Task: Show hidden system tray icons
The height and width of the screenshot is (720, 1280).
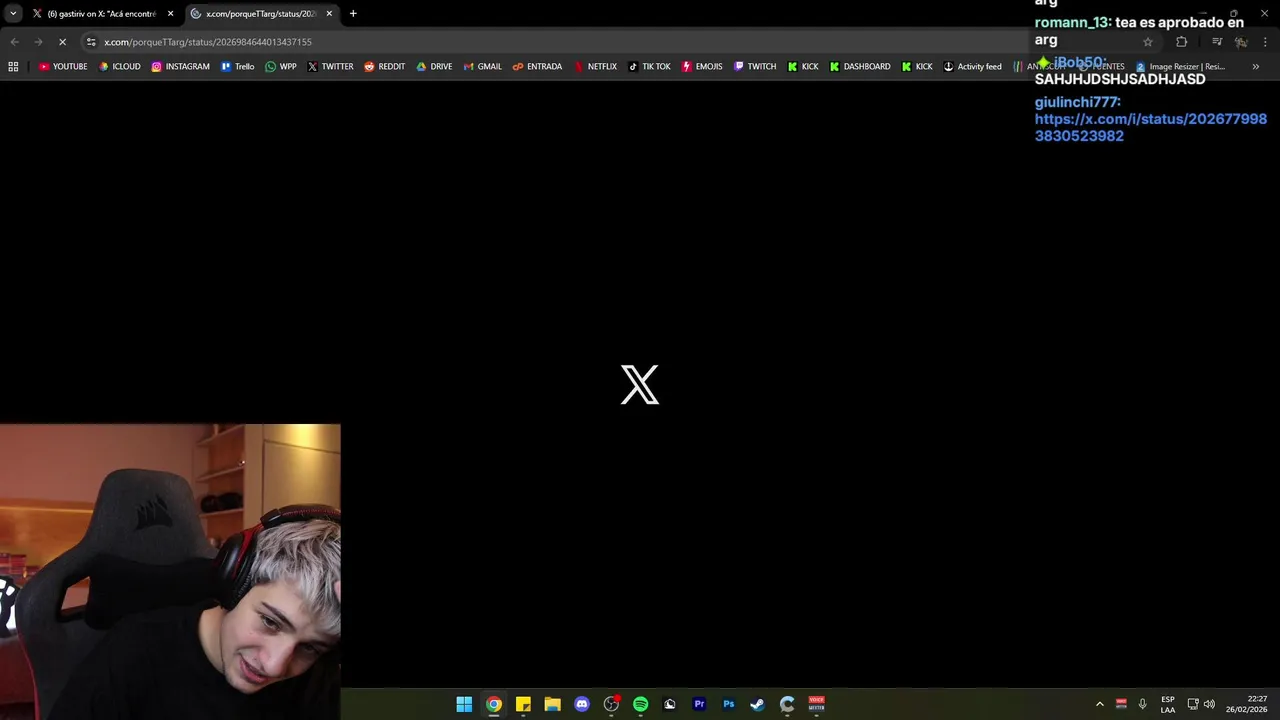Action: [1099, 704]
